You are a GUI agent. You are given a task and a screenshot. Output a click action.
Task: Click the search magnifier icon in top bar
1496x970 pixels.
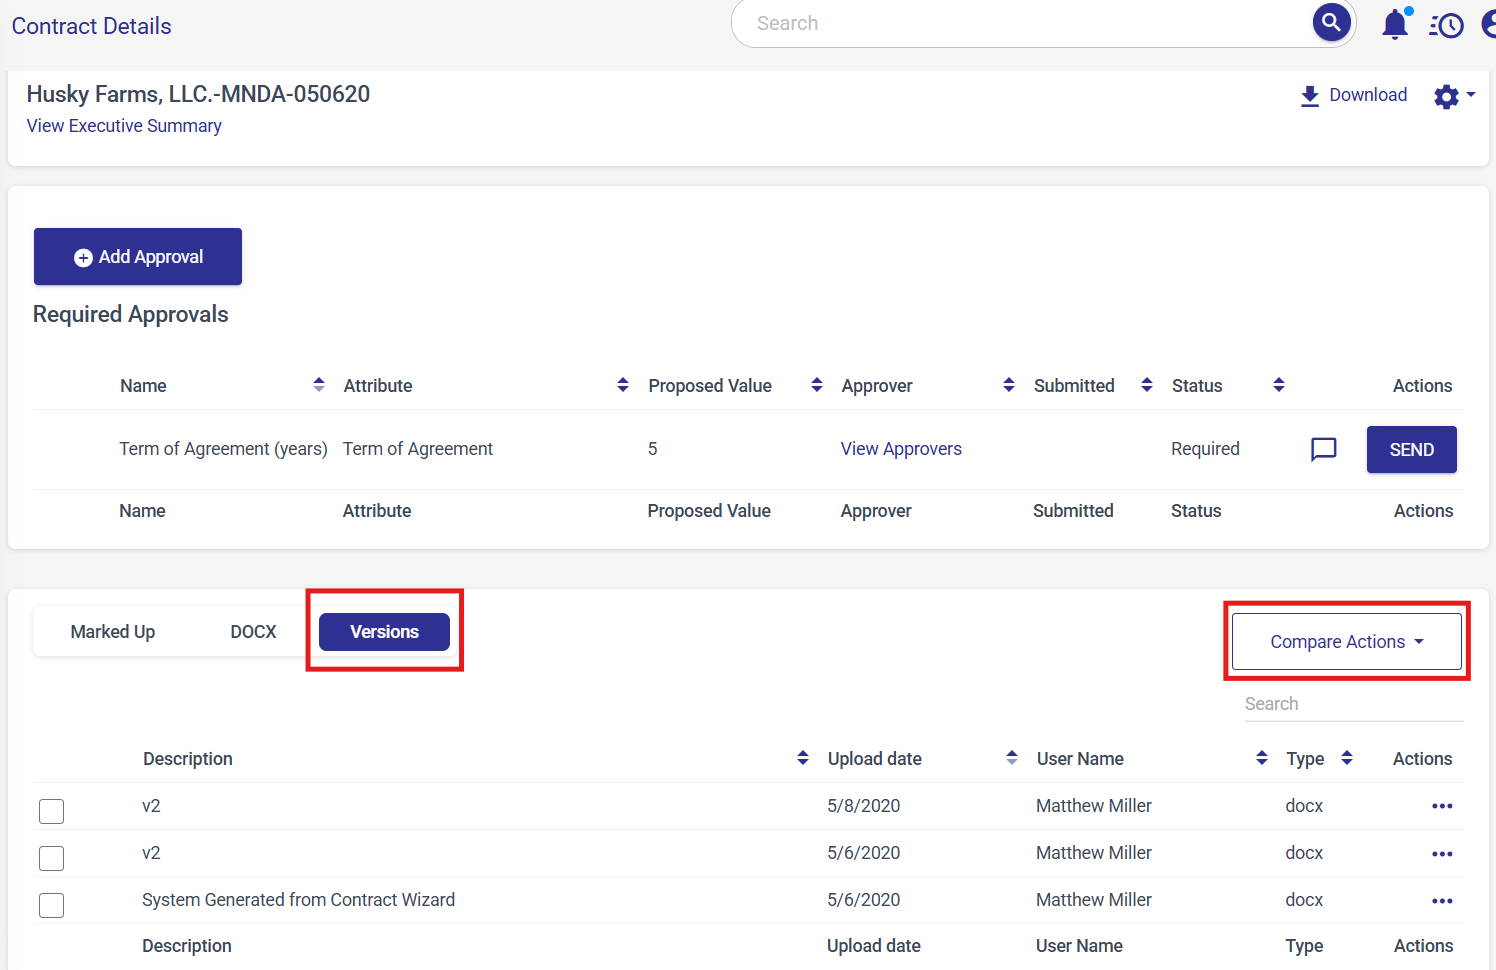1331,22
